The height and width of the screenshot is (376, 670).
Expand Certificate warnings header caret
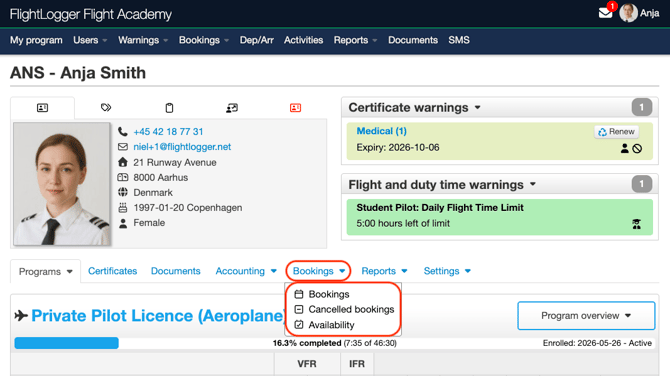[x=478, y=108]
